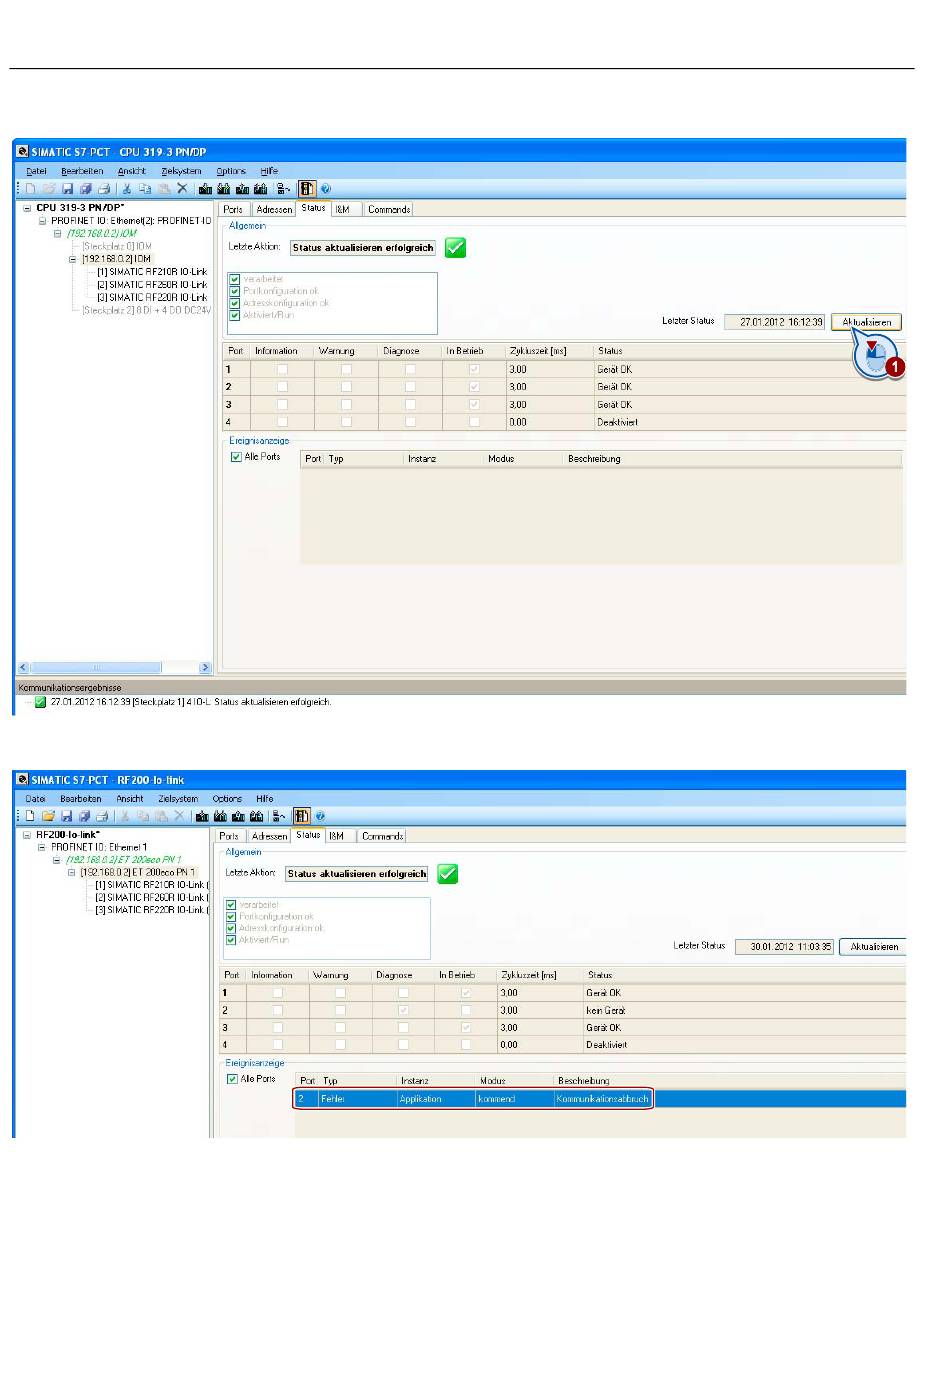Toggle Portkonfiguration ok checkbox in CPU 319-3 window

[x=235, y=291]
